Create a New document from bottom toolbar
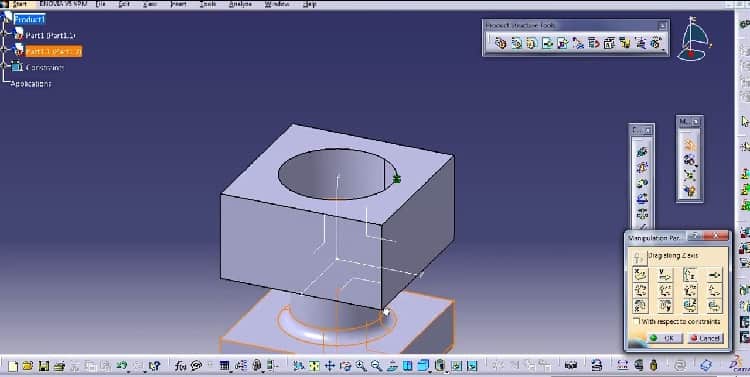This screenshot has width=750, height=377. [x=13, y=366]
